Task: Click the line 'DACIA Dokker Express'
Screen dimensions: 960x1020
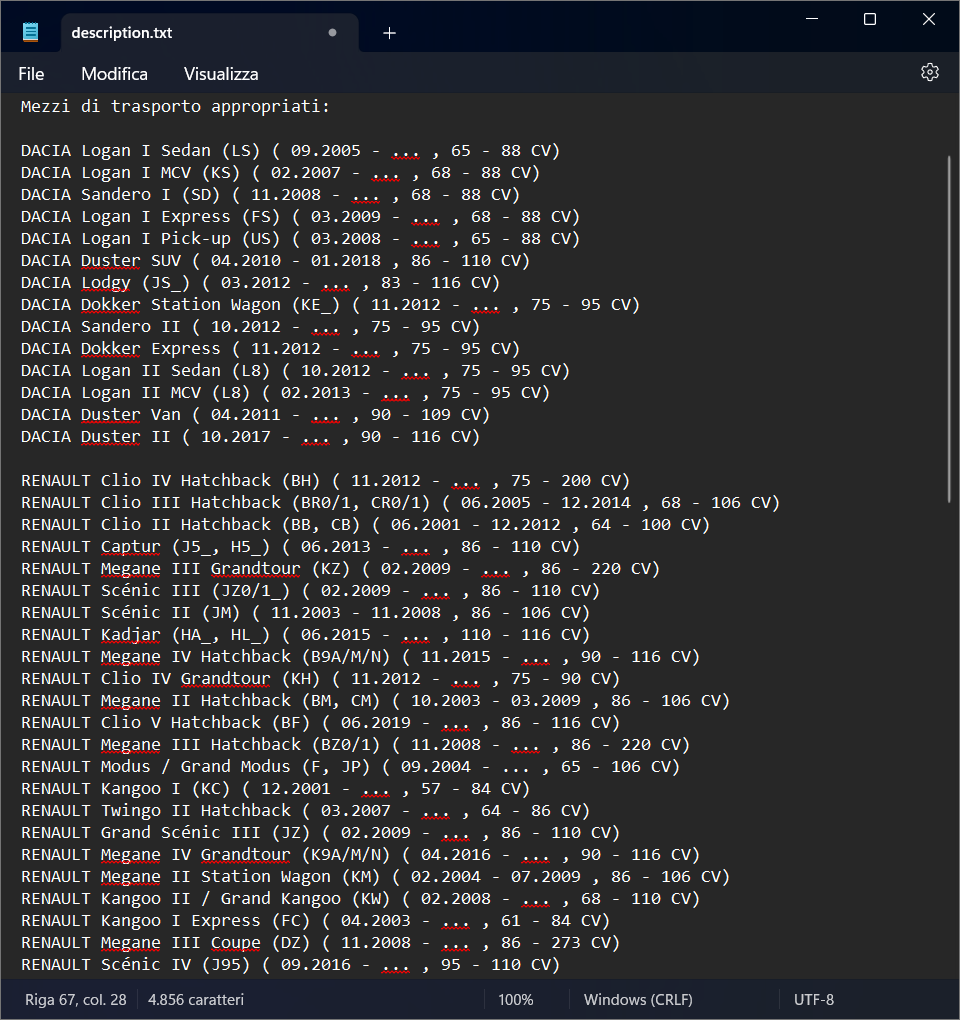Action: [x=271, y=349]
